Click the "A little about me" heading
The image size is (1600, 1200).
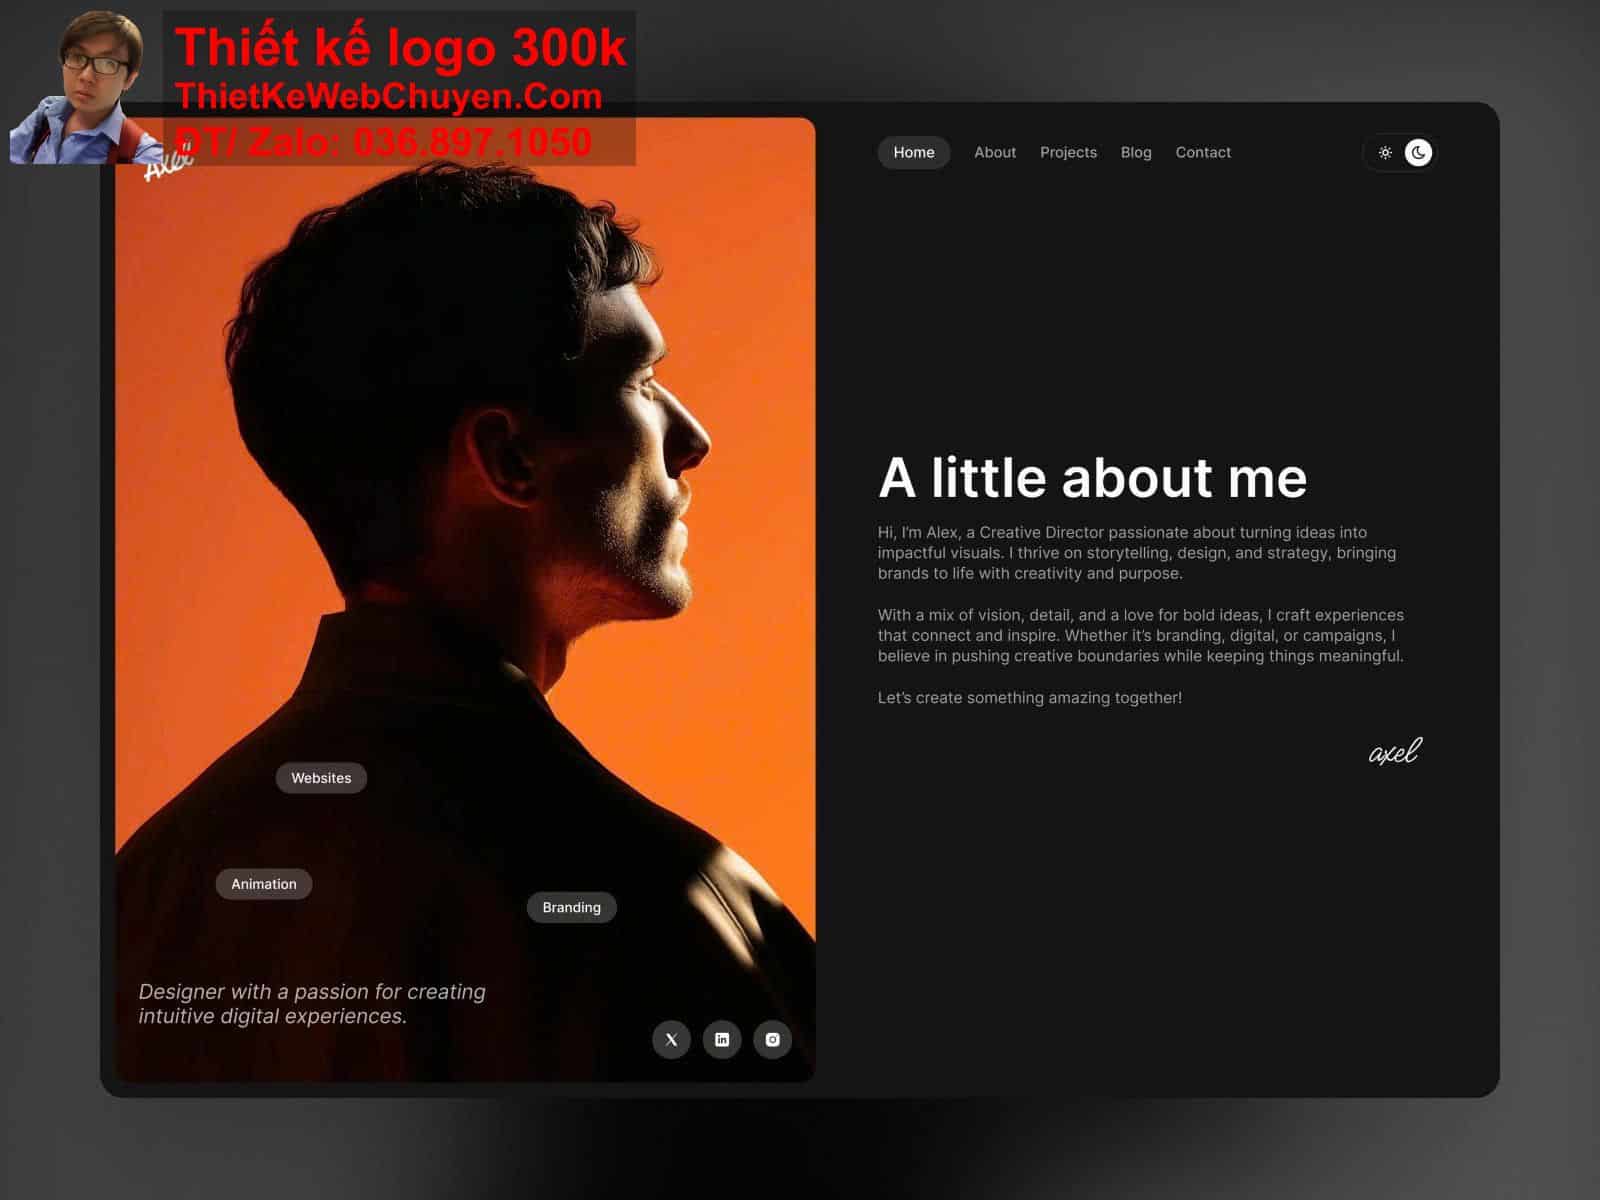(x=1092, y=478)
